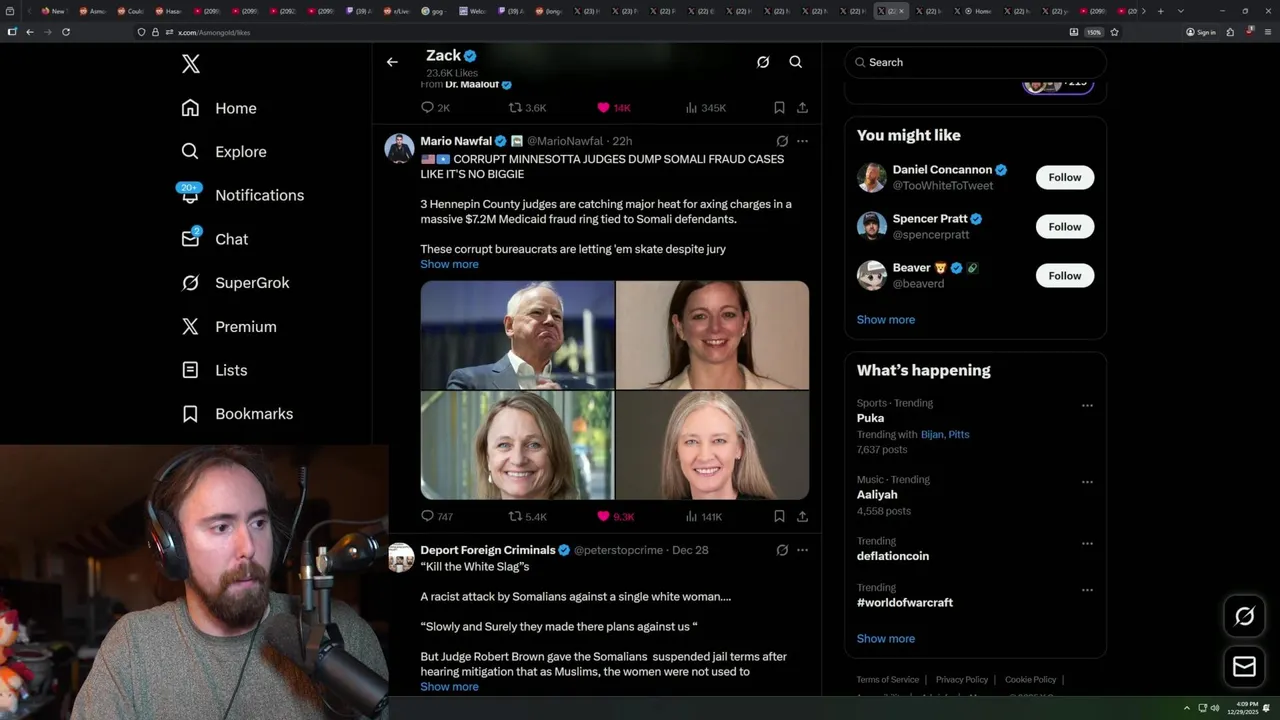Open more options for Aaliyah trend
This screenshot has height=720, width=1280.
pos(1087,482)
